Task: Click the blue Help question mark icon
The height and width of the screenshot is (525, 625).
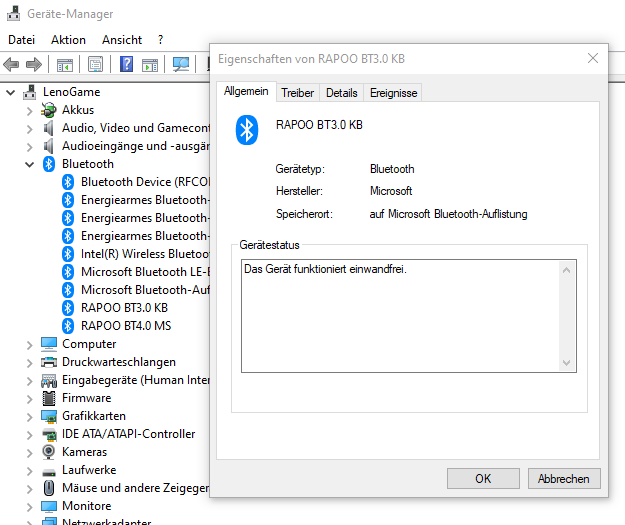Action: point(126,64)
